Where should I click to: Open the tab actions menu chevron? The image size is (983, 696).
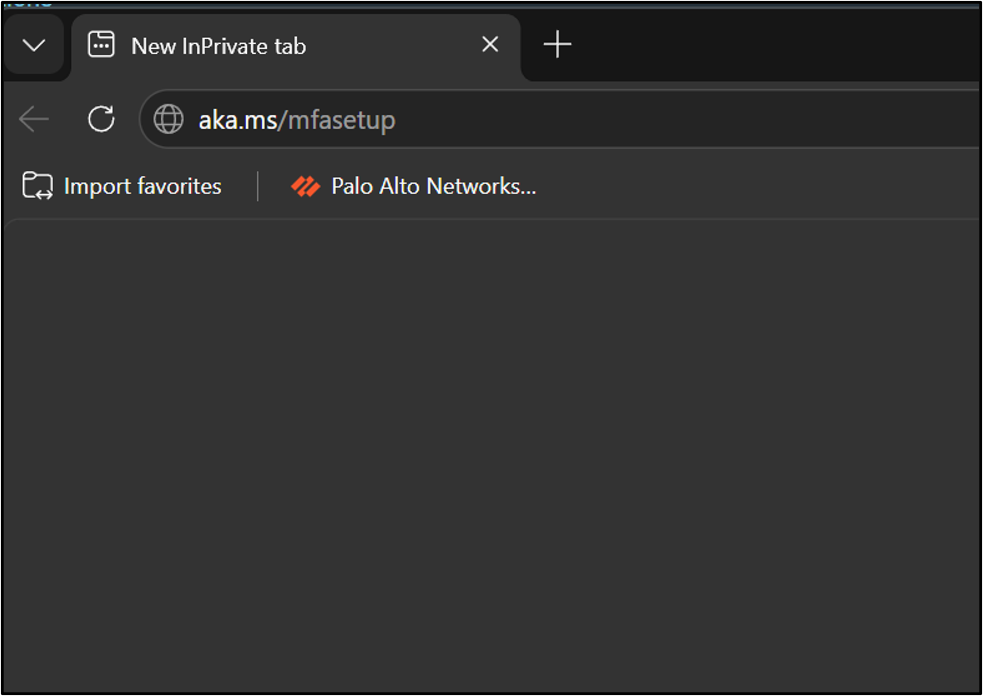pyautogui.click(x=34, y=45)
